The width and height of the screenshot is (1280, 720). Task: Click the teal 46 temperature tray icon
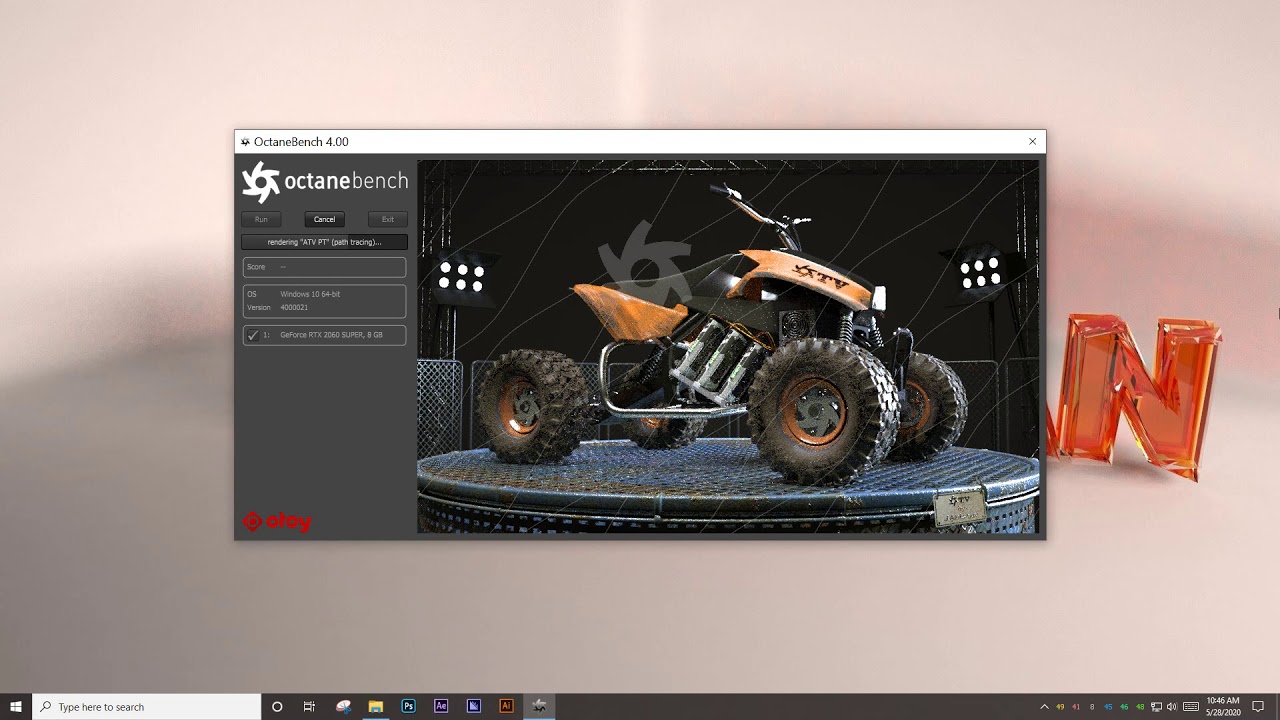pyautogui.click(x=1124, y=707)
